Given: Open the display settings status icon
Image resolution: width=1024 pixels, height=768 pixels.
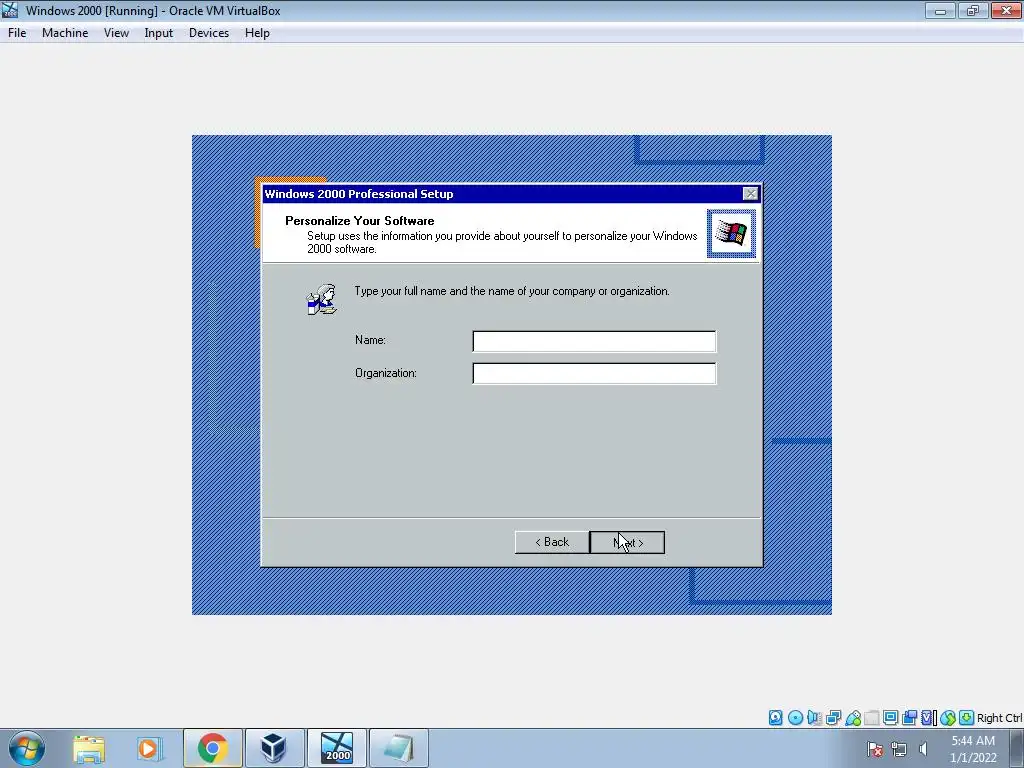Looking at the screenshot, I should (890, 718).
